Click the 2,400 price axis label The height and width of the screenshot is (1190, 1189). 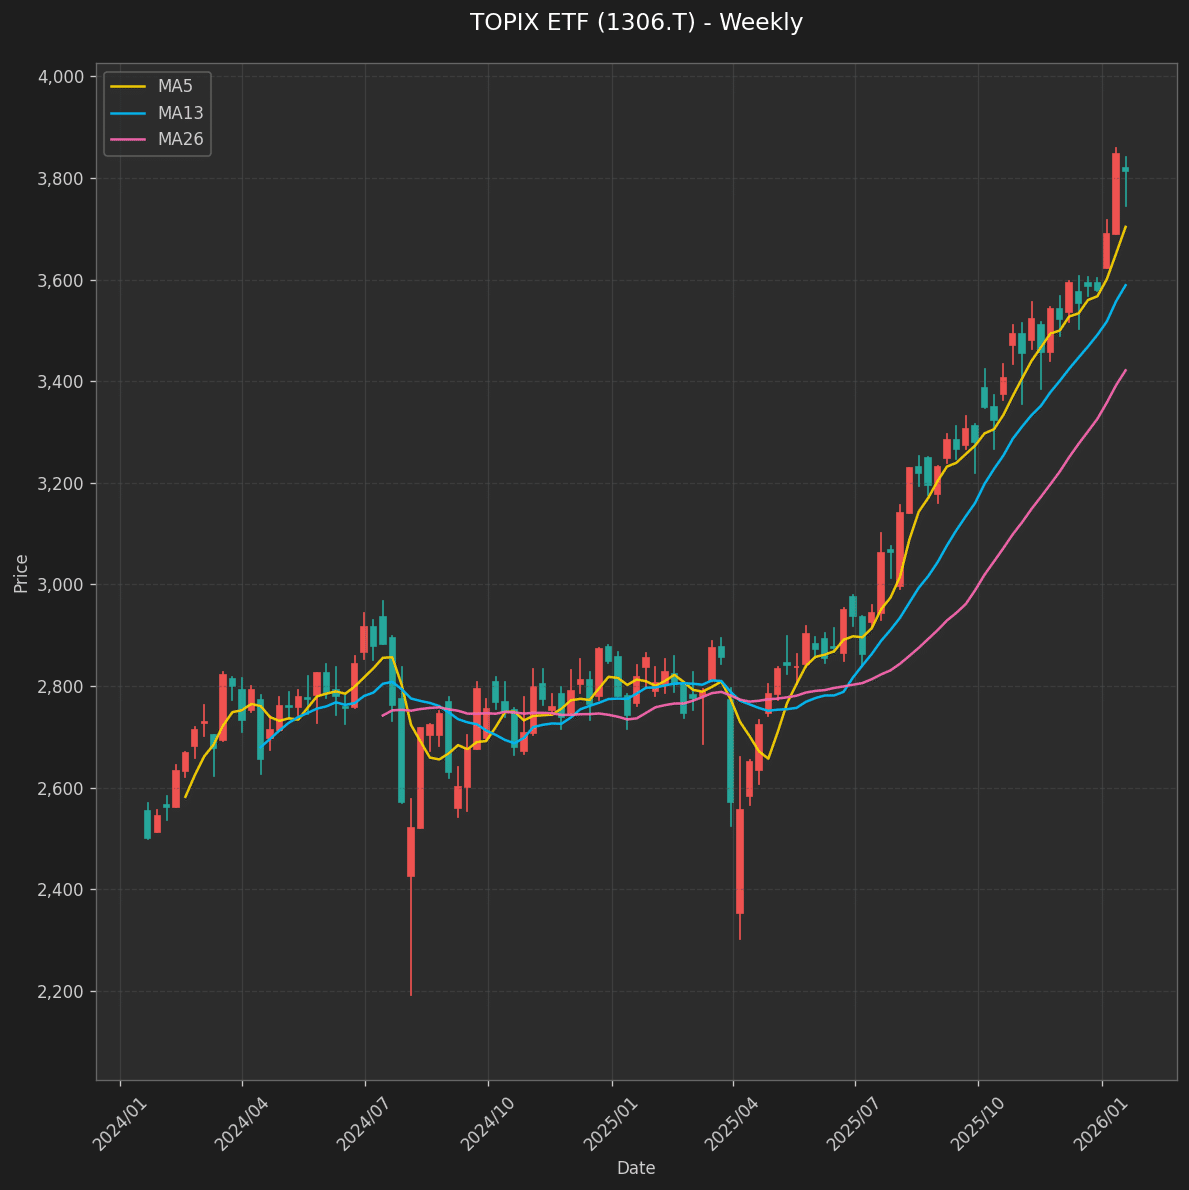tap(60, 890)
